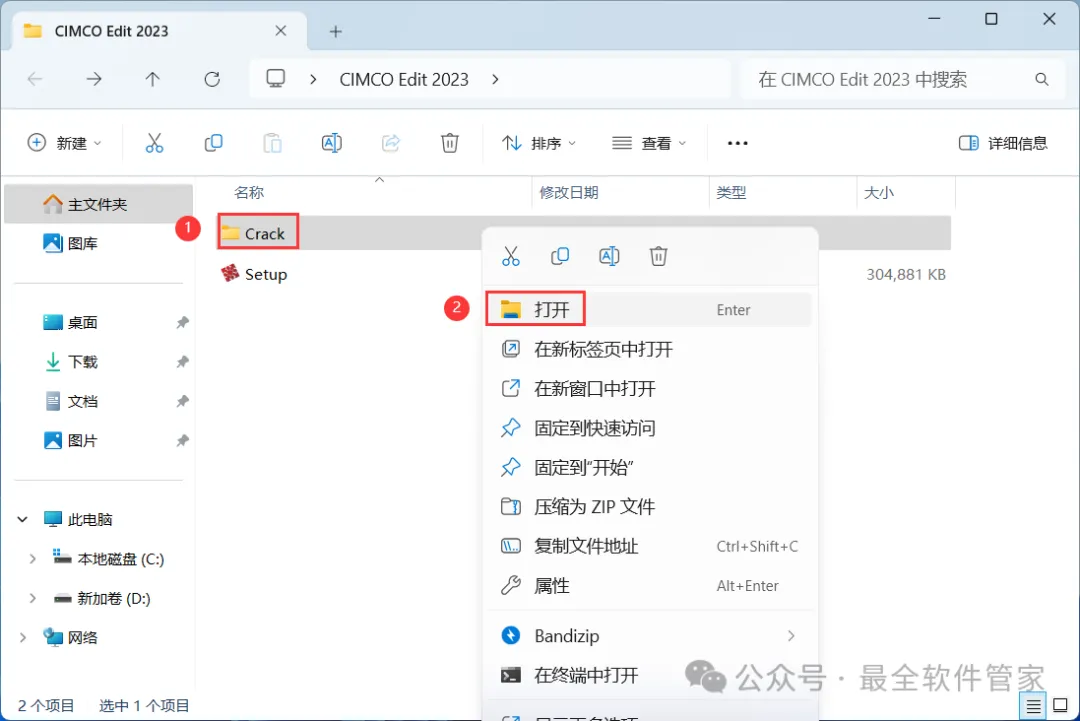
Task: Expand the Network tree node
Action: pyautogui.click(x=23, y=637)
